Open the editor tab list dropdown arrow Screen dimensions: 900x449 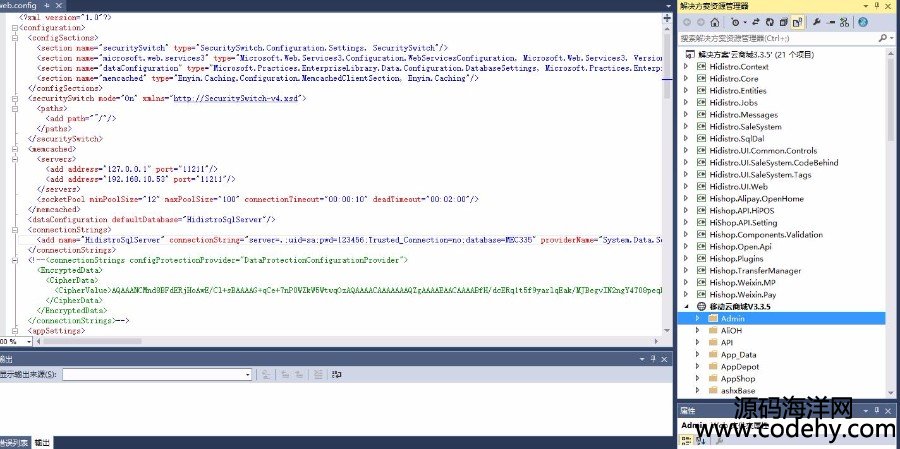click(668, 6)
